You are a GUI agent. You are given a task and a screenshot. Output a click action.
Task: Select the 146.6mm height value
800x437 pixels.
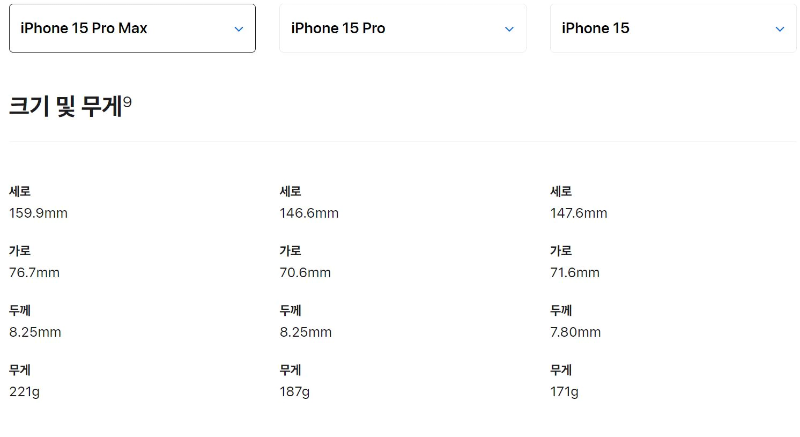309,213
